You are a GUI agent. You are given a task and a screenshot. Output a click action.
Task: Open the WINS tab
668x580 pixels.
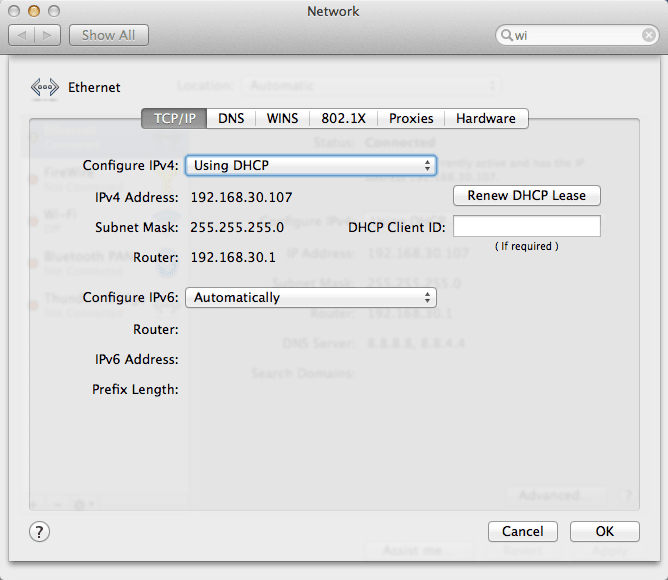click(x=282, y=118)
